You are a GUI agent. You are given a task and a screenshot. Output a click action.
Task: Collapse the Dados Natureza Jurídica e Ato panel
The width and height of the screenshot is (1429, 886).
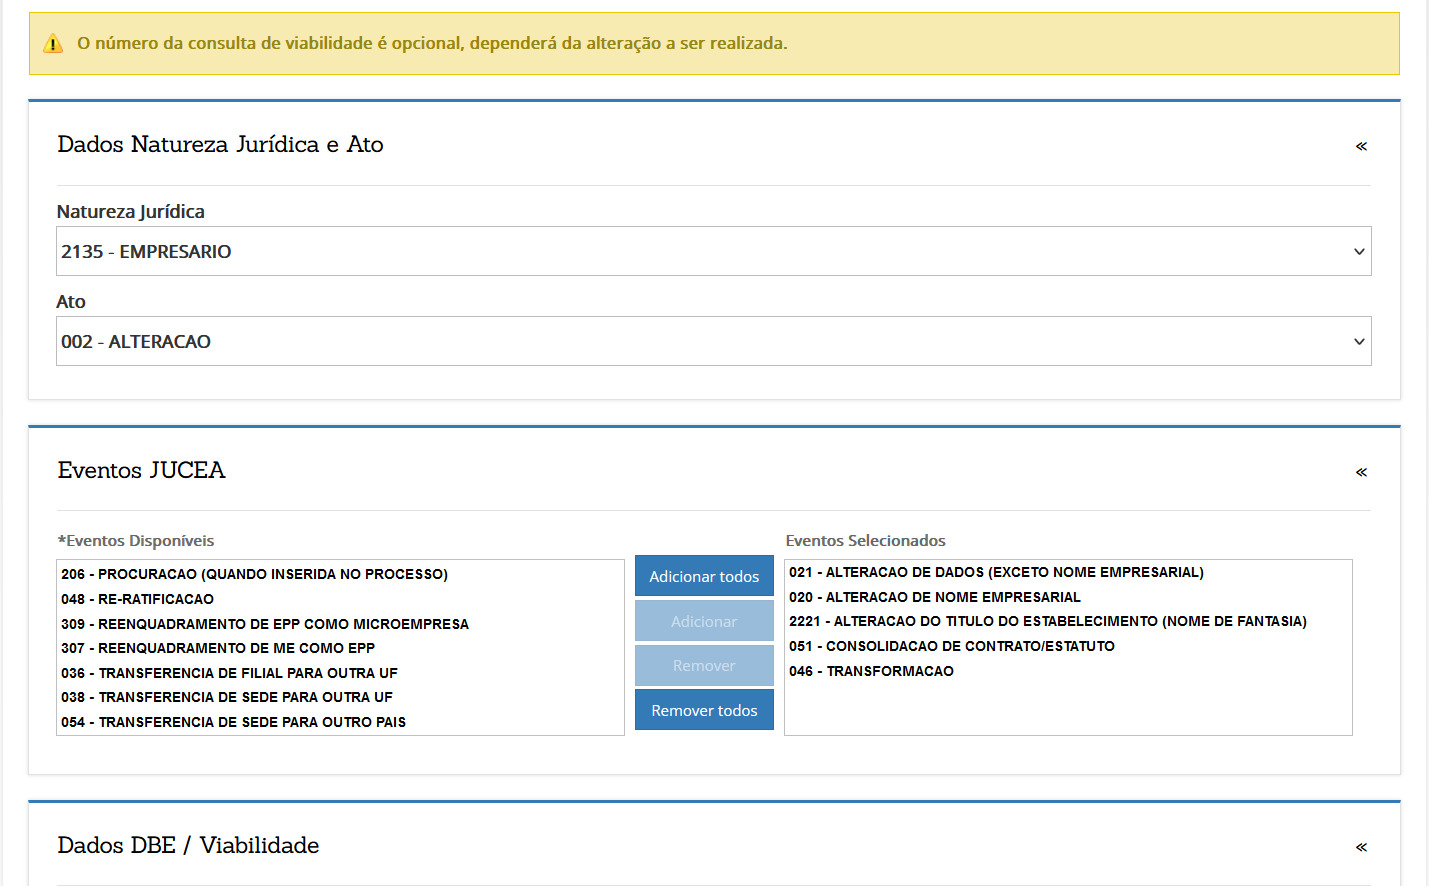pos(1361,146)
